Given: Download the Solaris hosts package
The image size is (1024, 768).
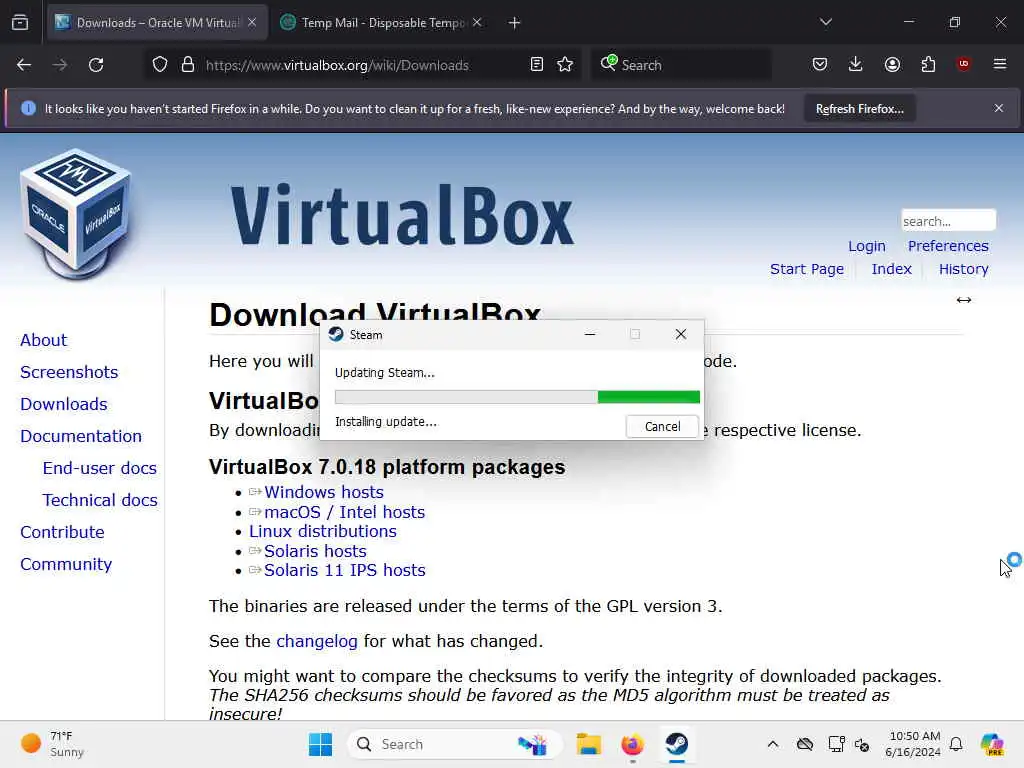Looking at the screenshot, I should 315,551.
